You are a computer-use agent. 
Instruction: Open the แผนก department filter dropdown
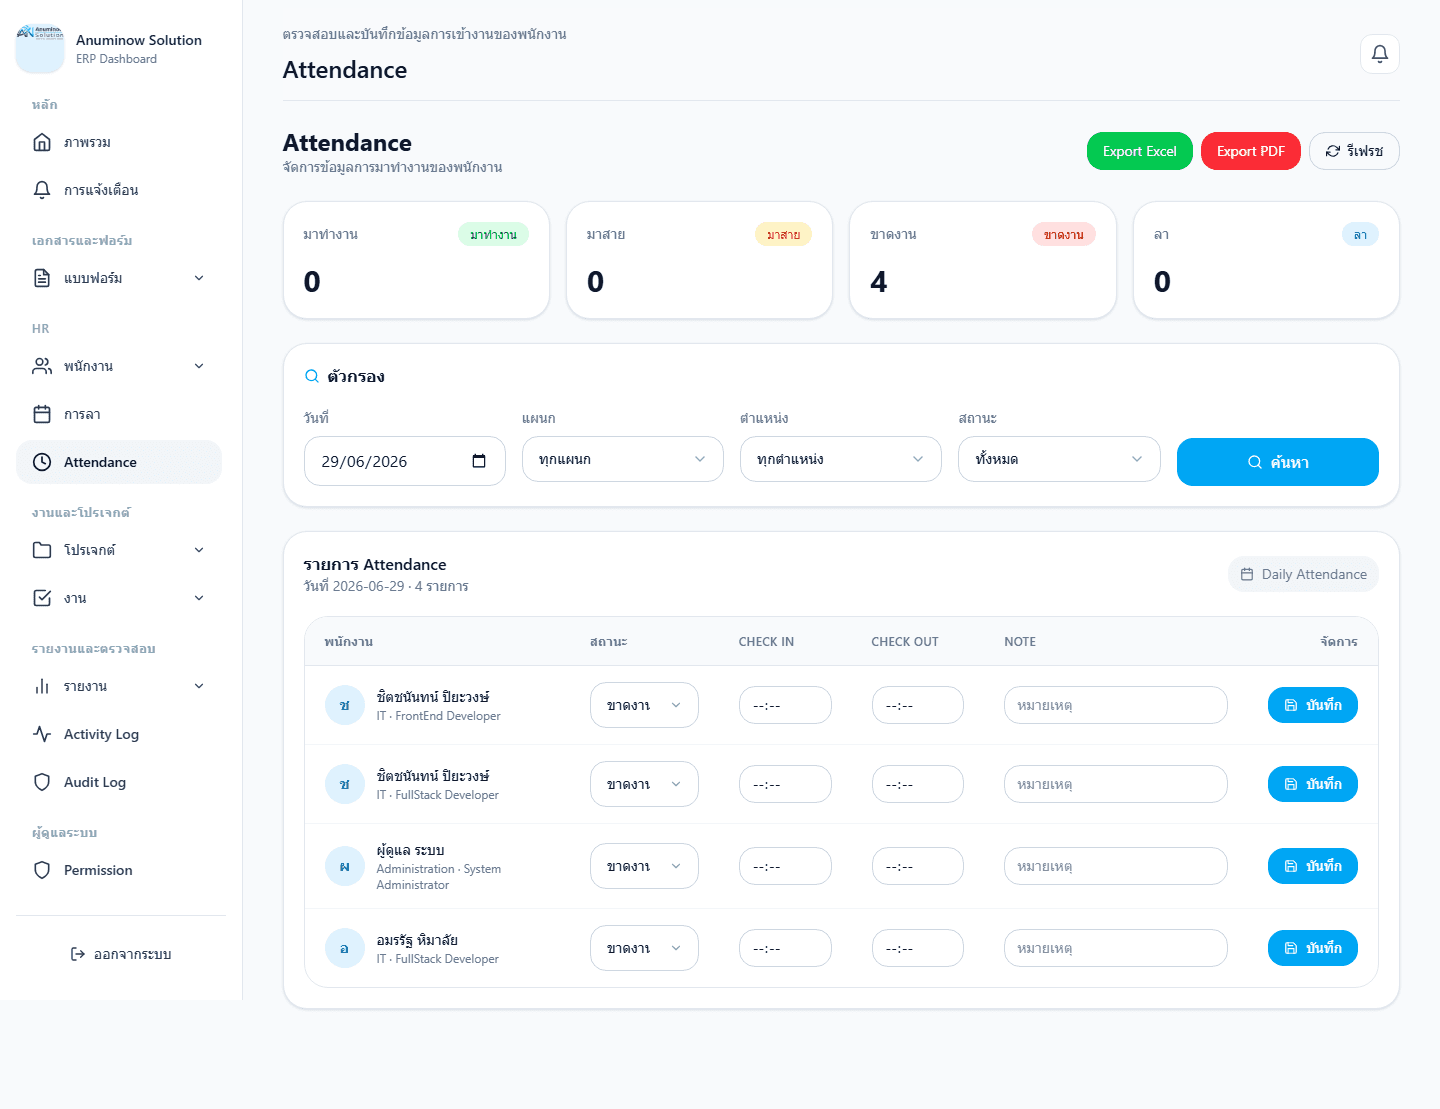coord(623,459)
